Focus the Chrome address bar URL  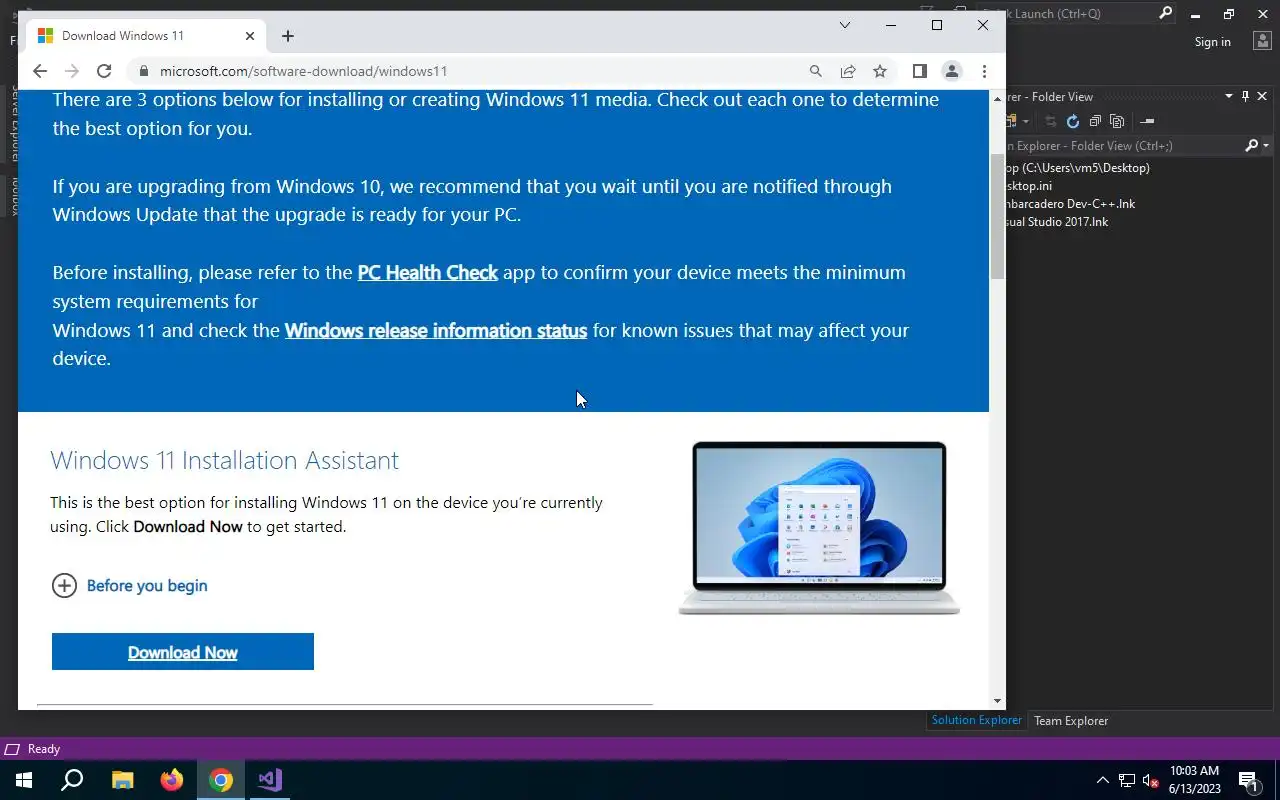click(304, 71)
